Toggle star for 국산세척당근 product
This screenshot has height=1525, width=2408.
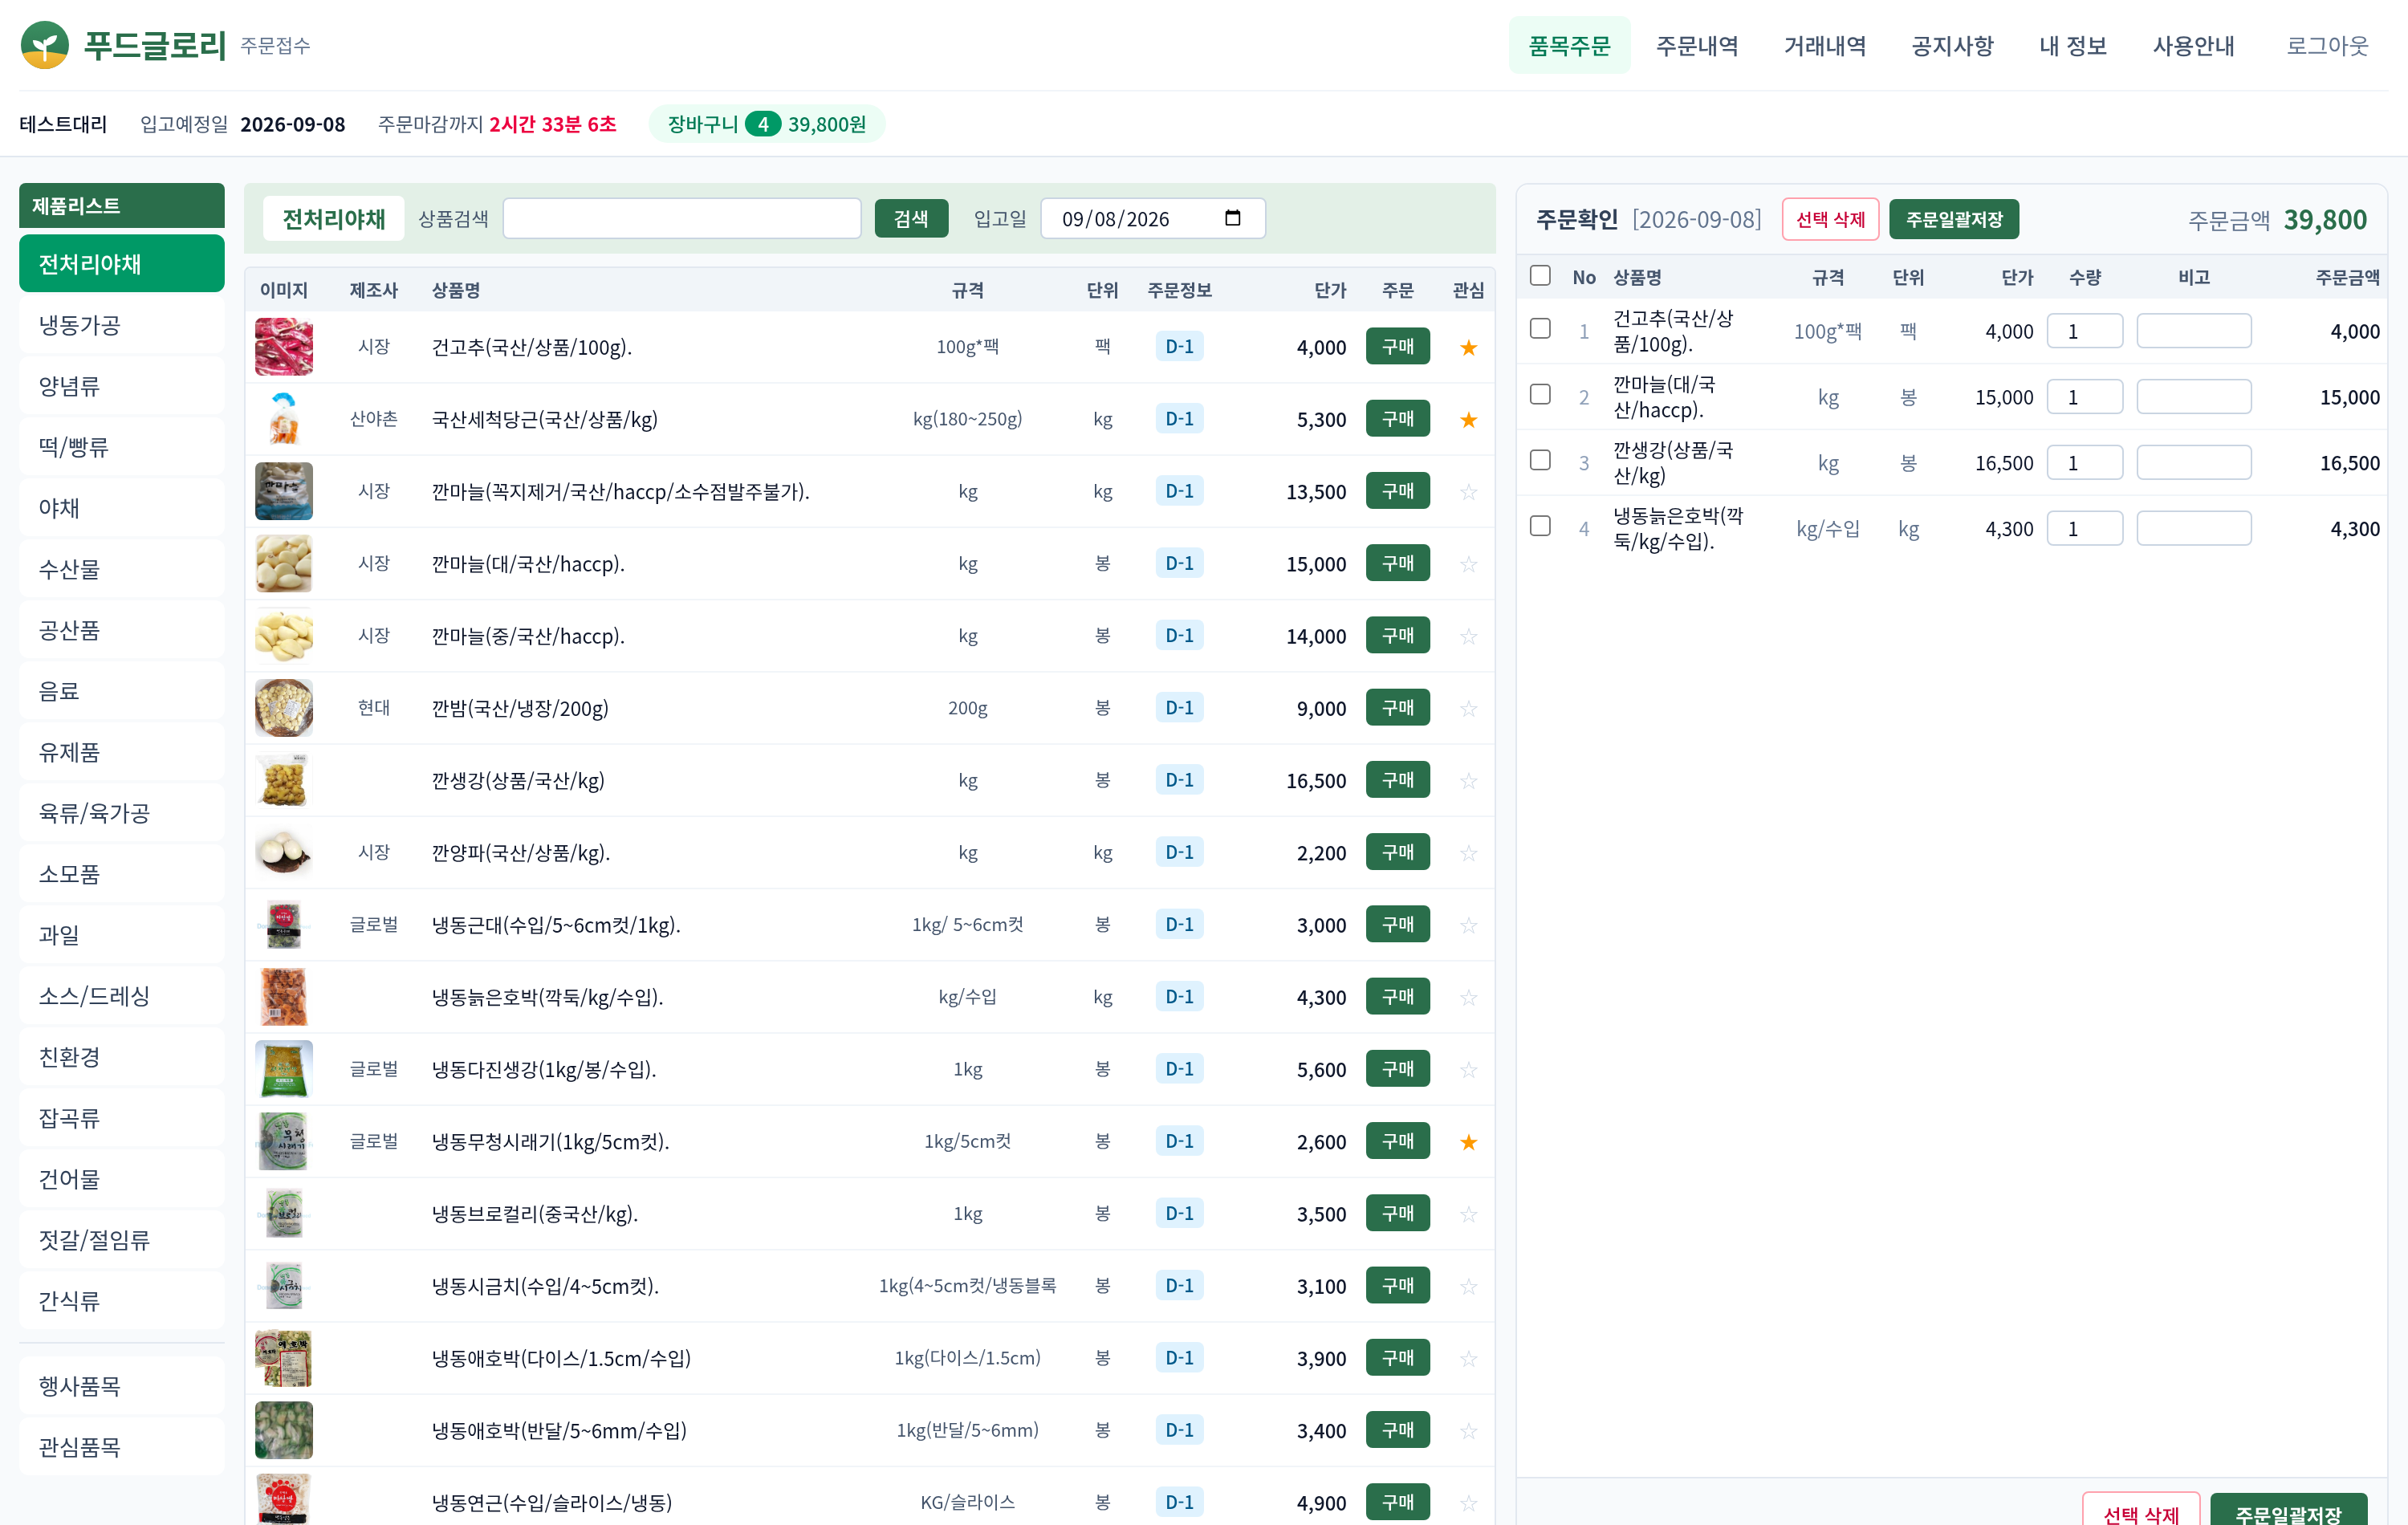click(x=1468, y=419)
